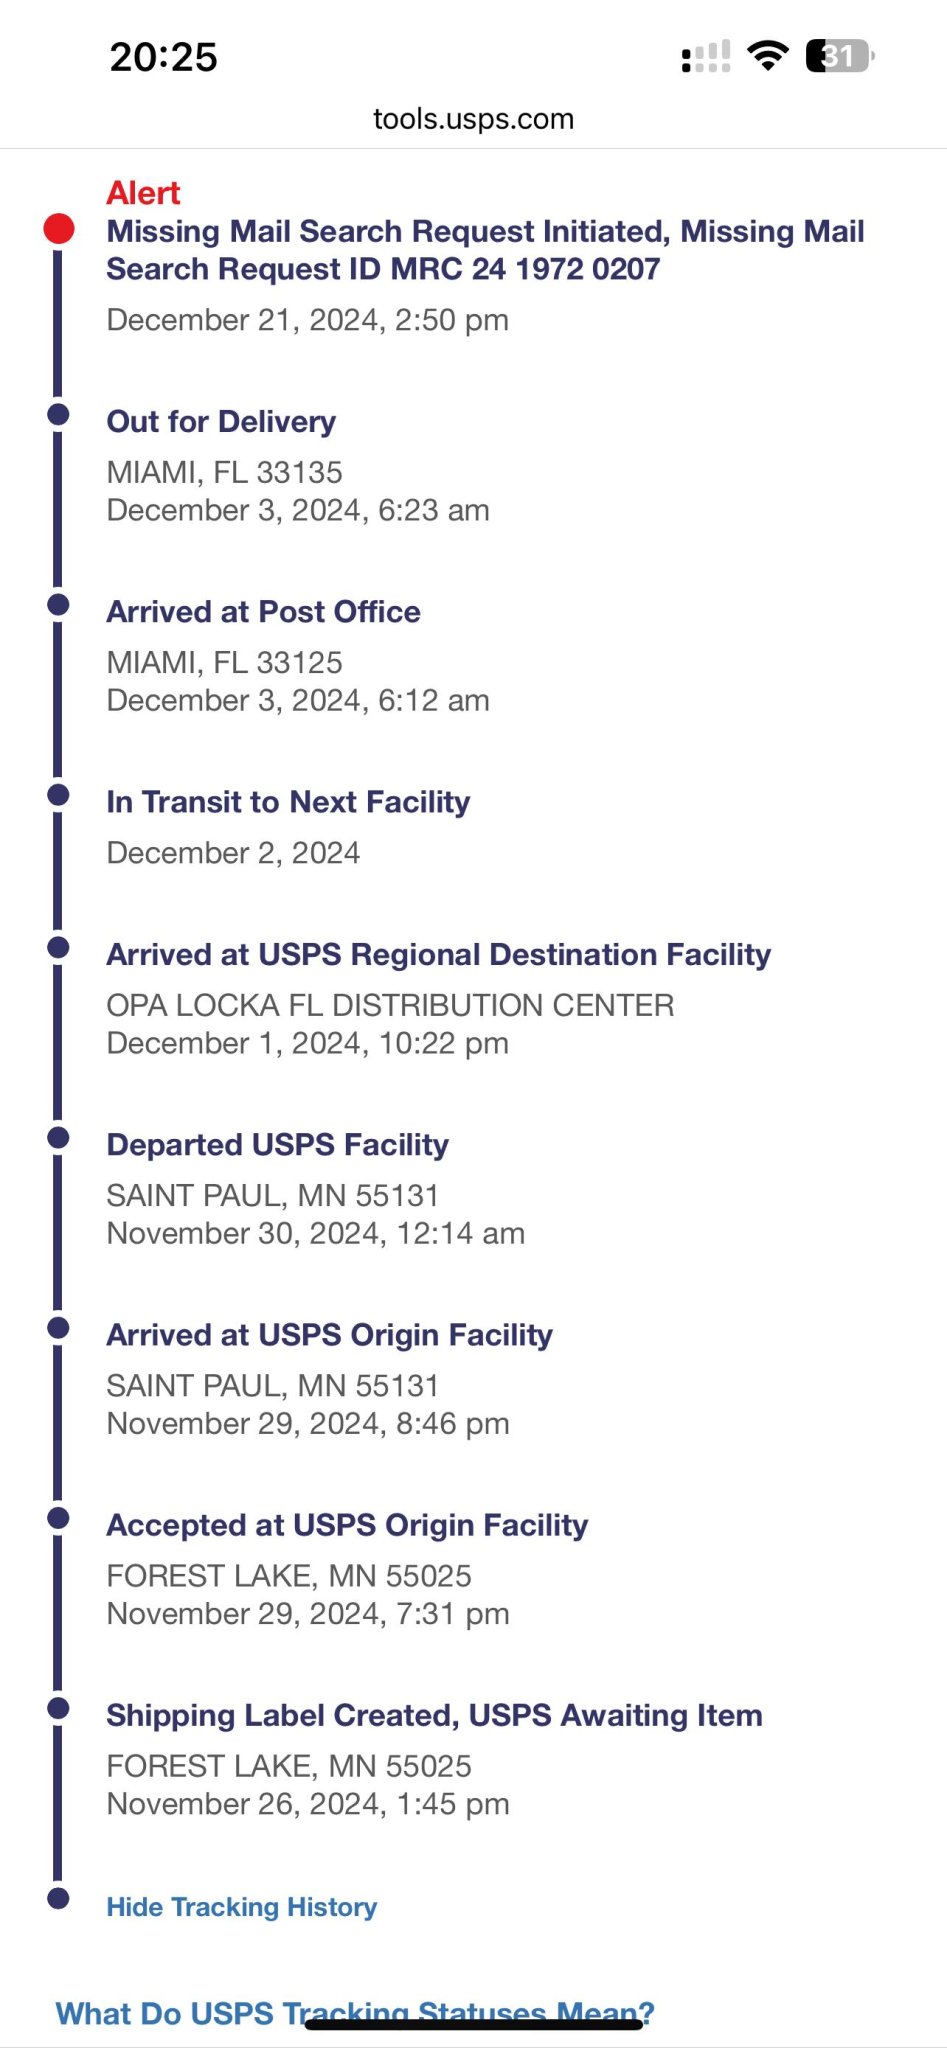Screen dimensions: 947x2048
Task: Tap the Shipping Label Created dot
Action: [58, 1708]
